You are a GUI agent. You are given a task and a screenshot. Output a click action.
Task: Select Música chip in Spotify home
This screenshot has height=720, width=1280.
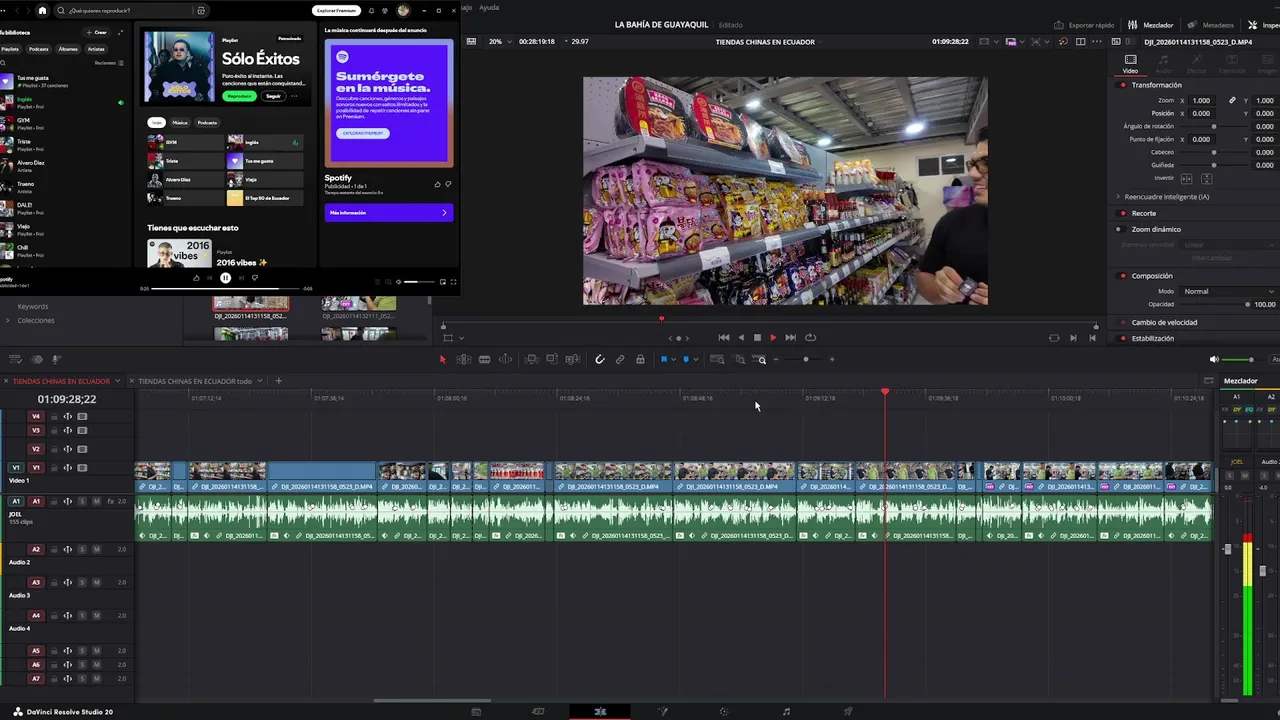180,122
